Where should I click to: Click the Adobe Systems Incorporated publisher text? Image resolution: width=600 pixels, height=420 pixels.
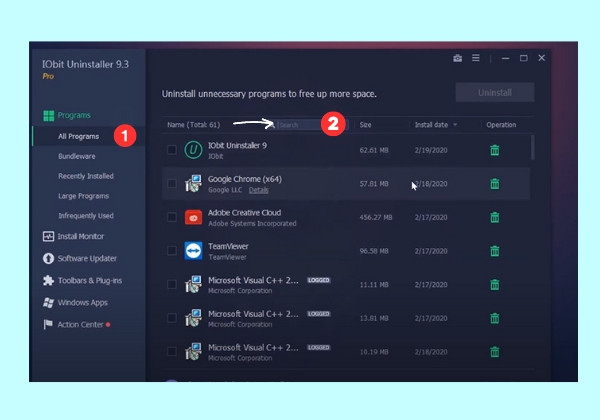coord(252,223)
